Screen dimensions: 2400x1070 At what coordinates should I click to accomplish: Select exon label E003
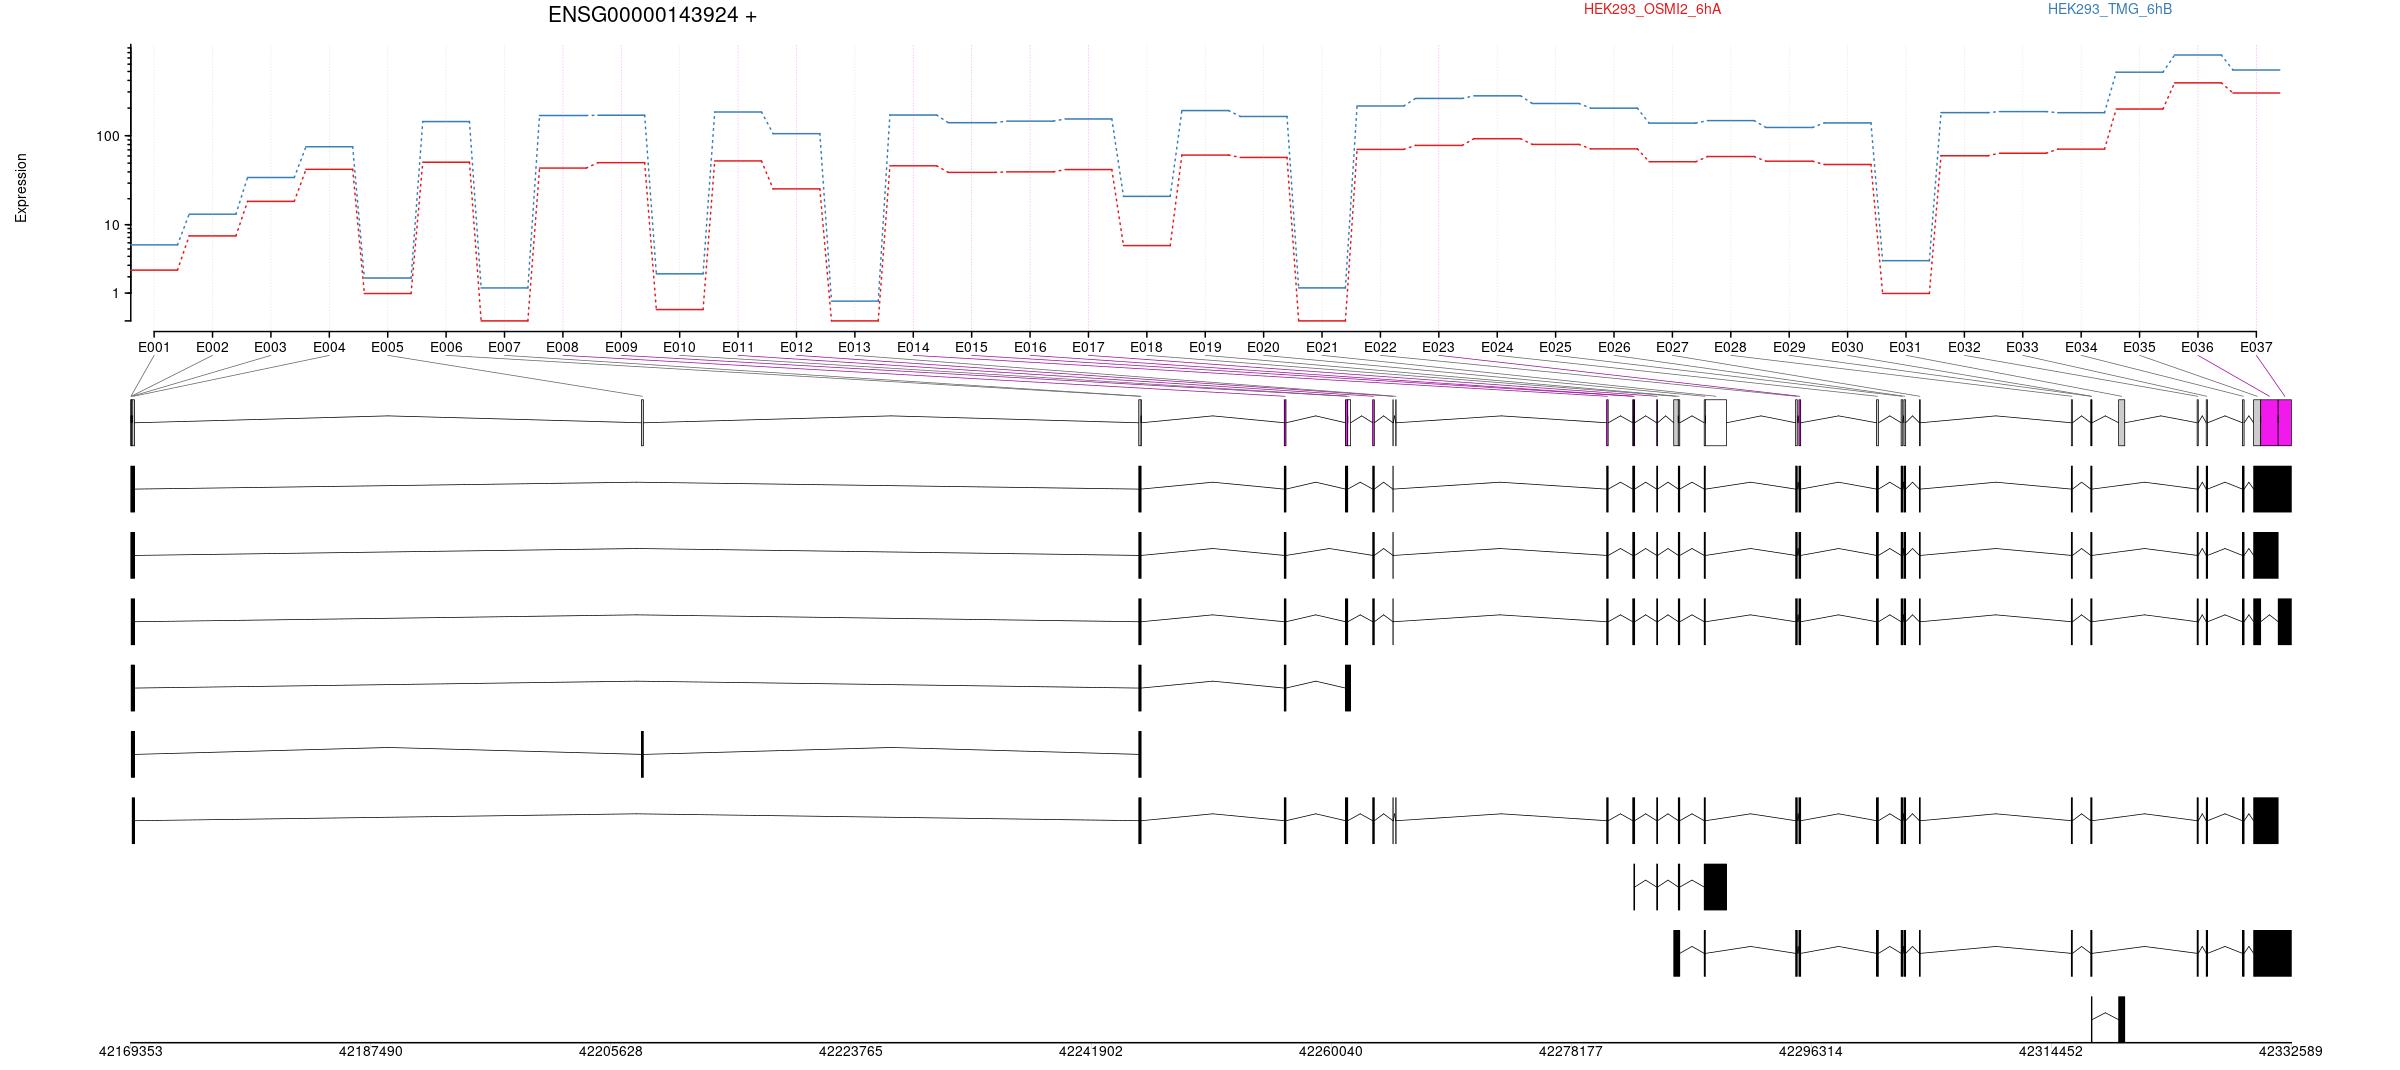(x=271, y=347)
